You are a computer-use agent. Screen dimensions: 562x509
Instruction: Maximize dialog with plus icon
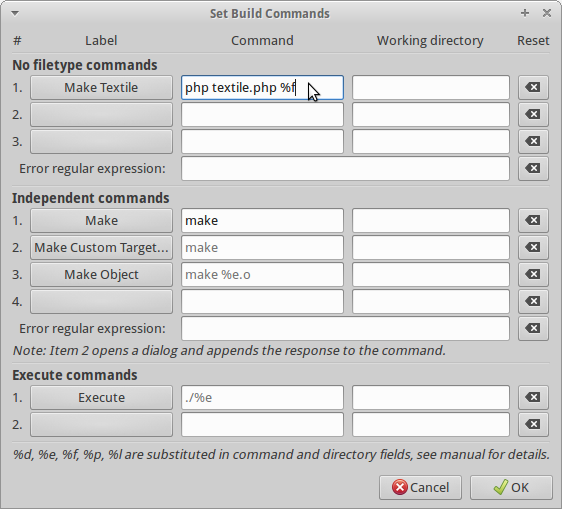point(525,13)
